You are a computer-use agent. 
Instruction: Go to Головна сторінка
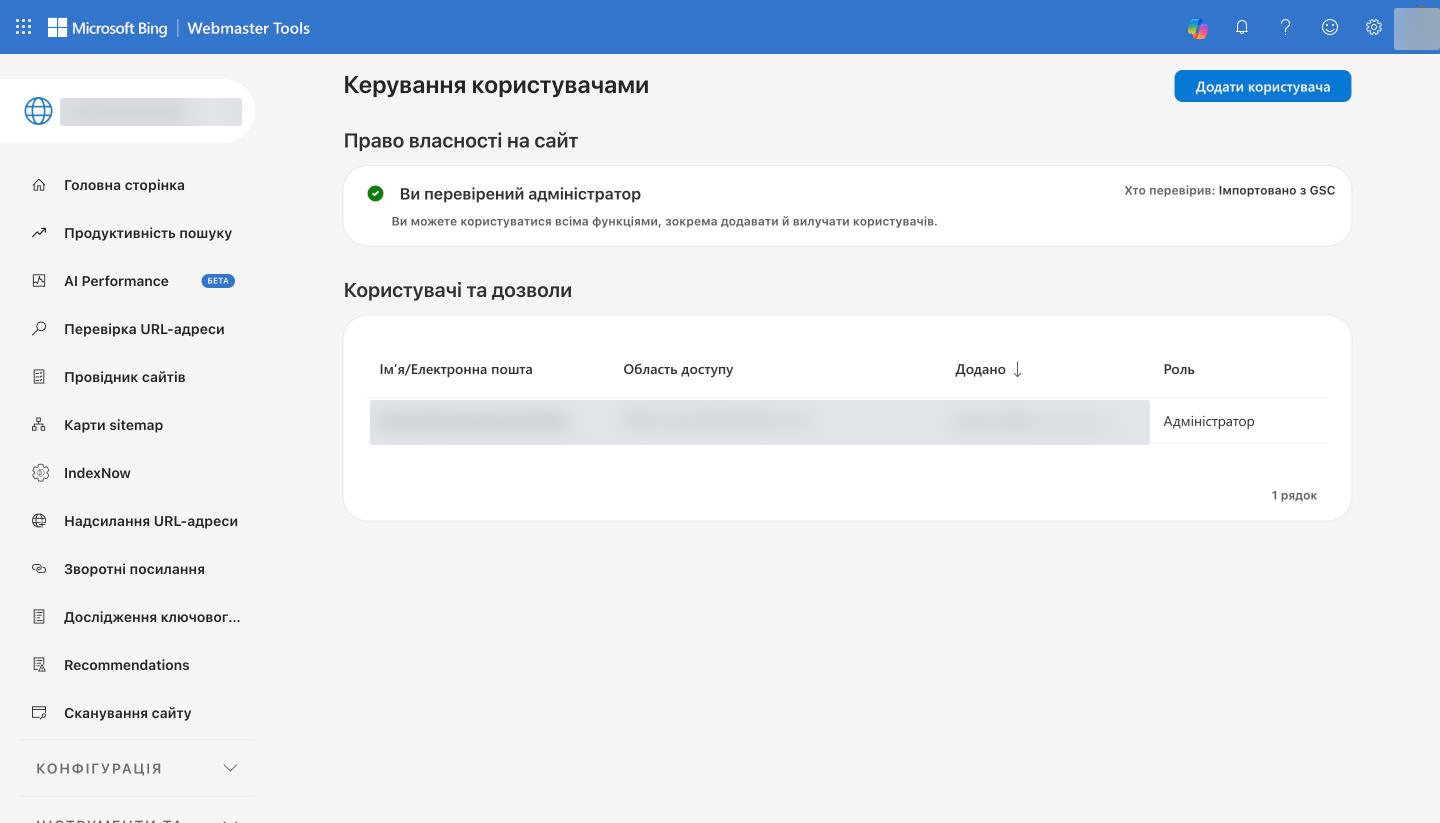(124, 185)
